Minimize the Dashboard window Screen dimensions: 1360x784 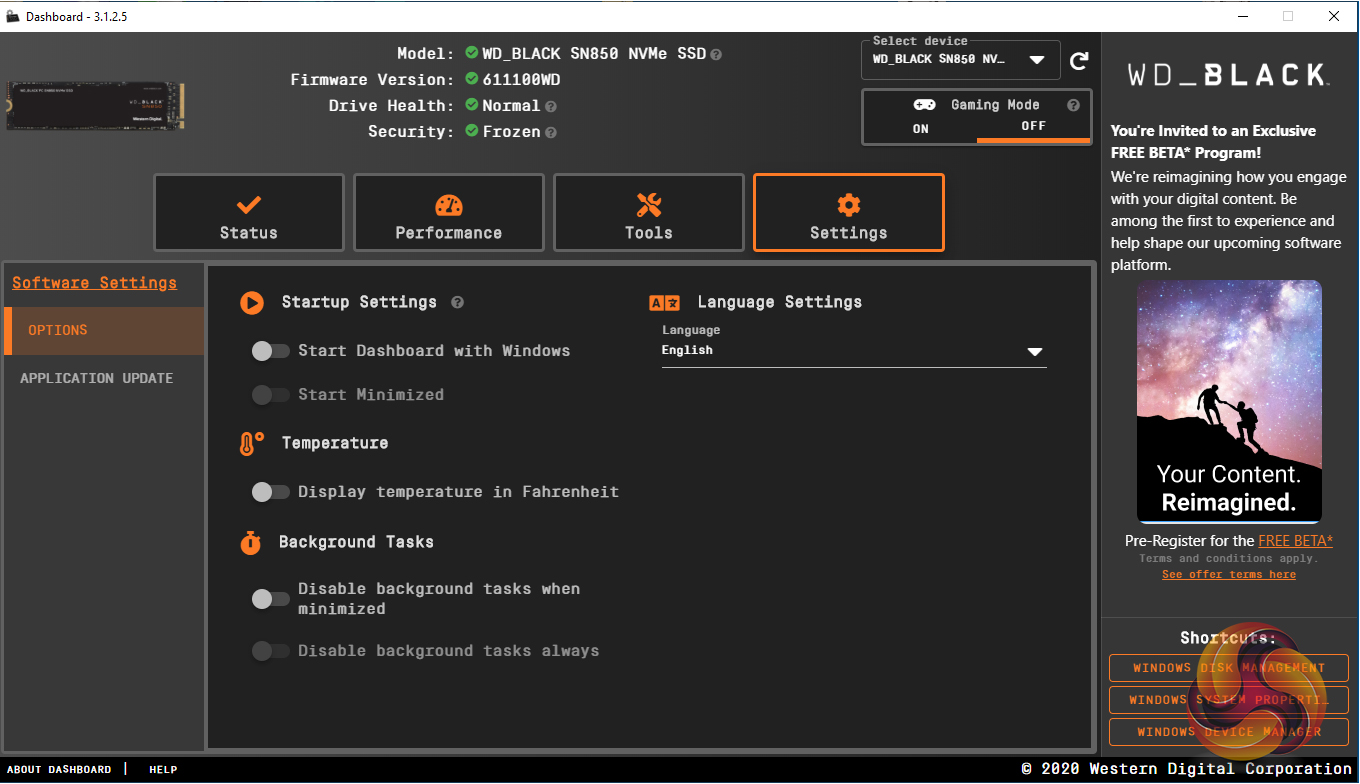pyautogui.click(x=1241, y=16)
